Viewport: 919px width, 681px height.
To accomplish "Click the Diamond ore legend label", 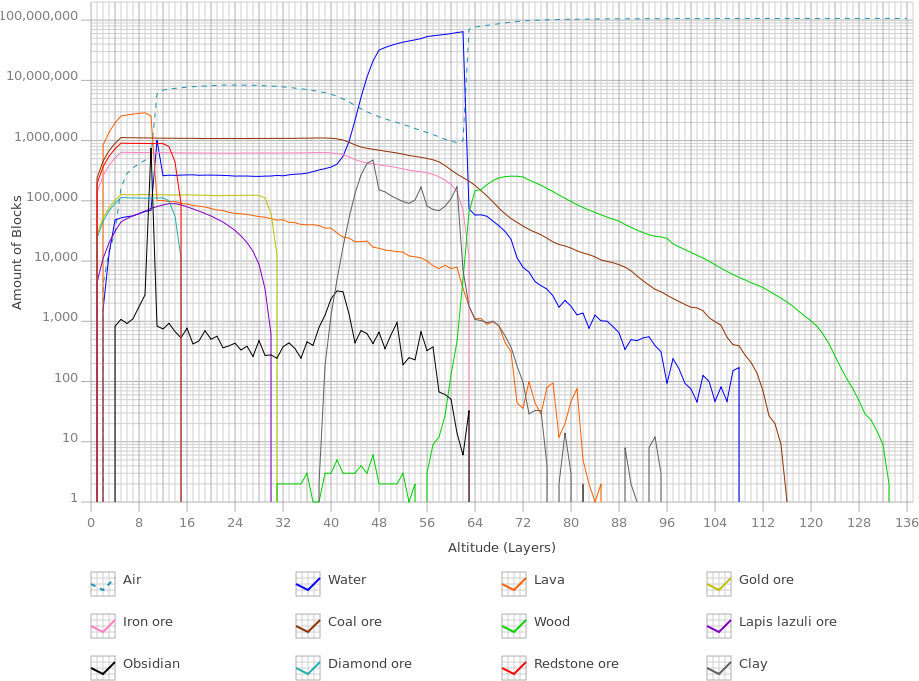I will pos(370,664).
